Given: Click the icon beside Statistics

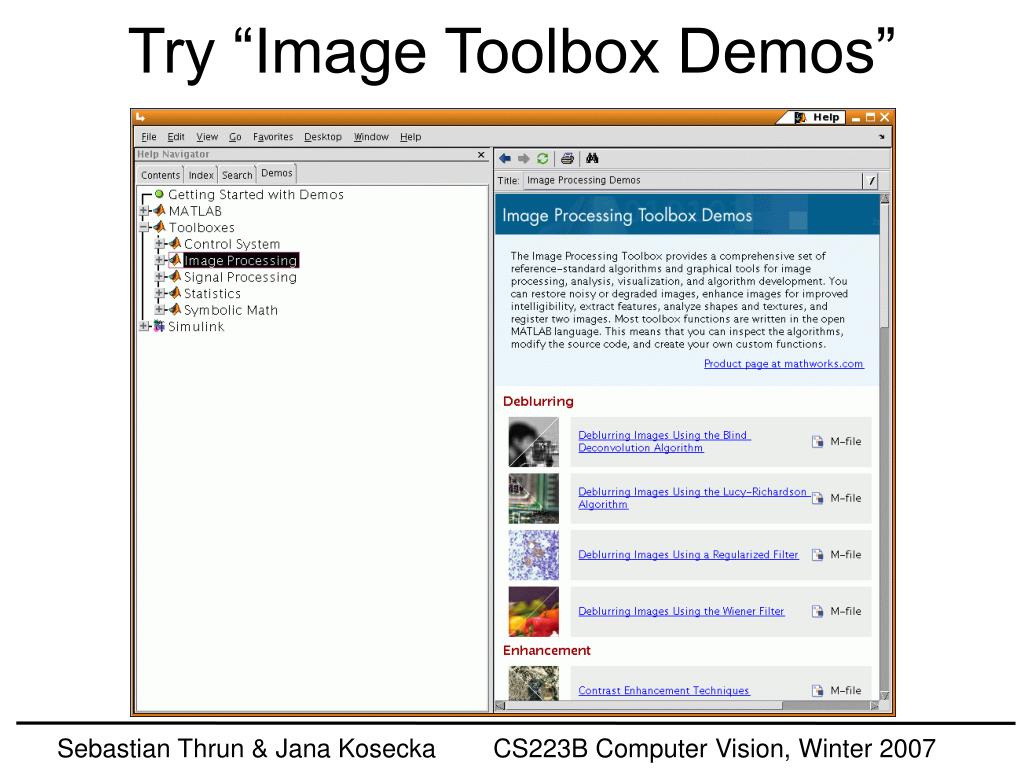Looking at the screenshot, I should tap(174, 293).
